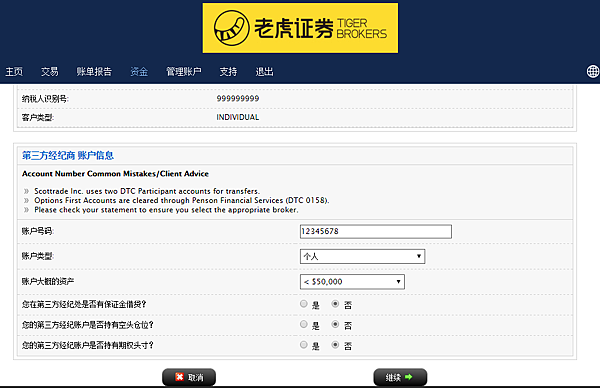This screenshot has height=388, width=600.
Task: Click the 客户类型 label
Action: pyautogui.click(x=38, y=117)
